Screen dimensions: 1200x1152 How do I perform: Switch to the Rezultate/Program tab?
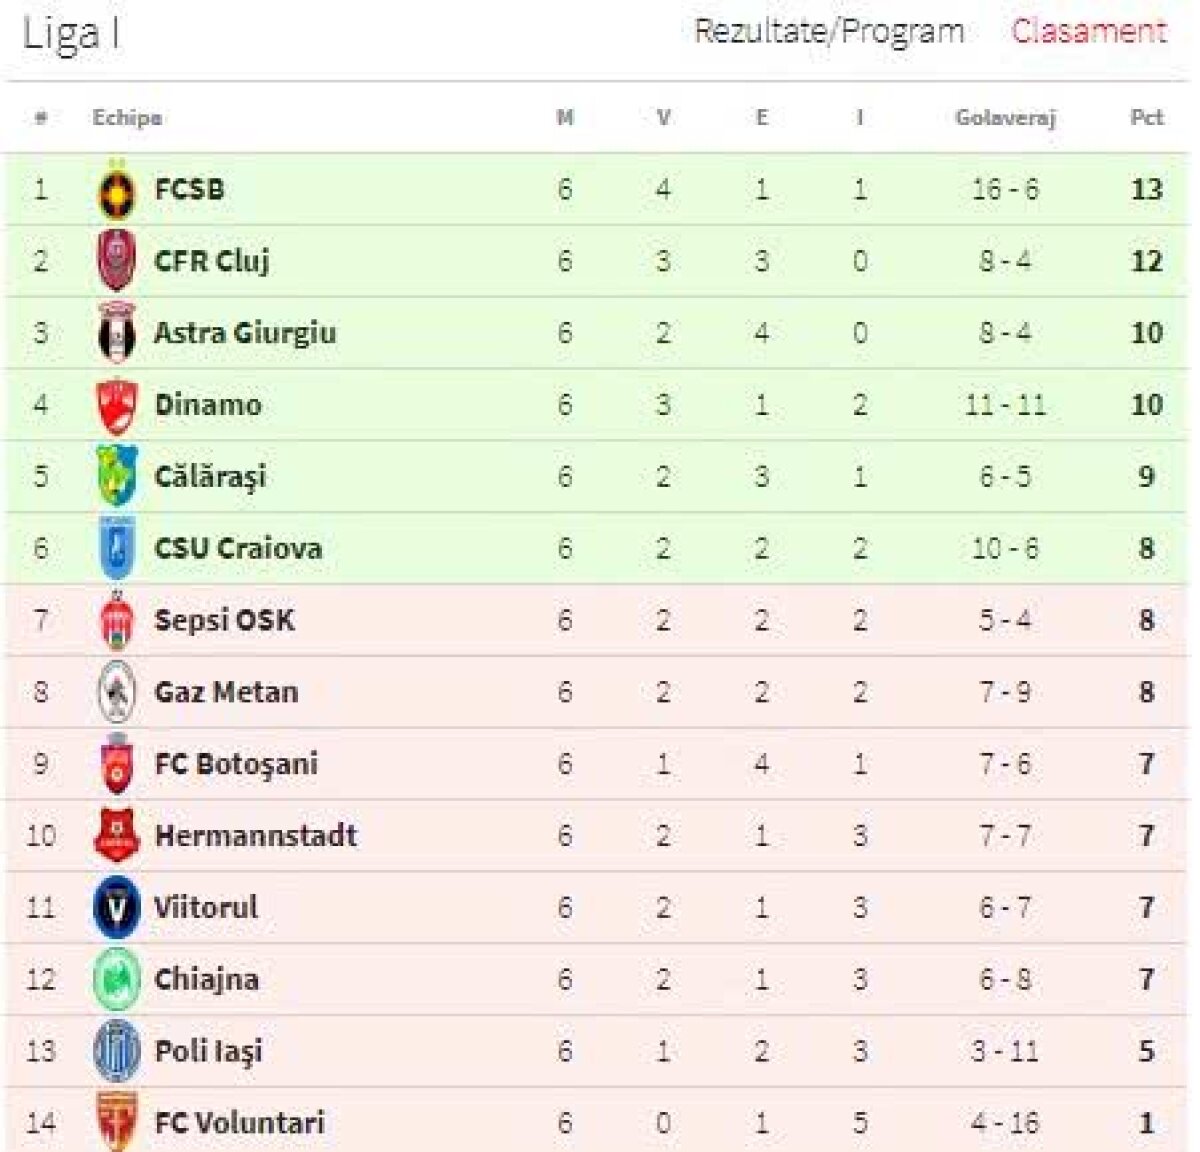830,31
